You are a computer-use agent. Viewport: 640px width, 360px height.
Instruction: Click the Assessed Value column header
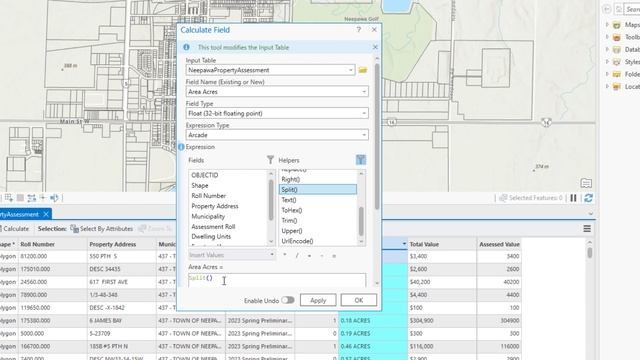(x=499, y=244)
